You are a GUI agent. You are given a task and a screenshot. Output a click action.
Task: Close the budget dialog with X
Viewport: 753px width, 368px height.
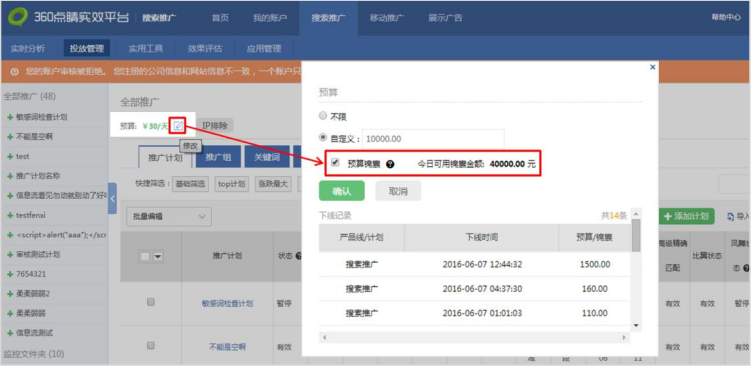[x=652, y=67]
